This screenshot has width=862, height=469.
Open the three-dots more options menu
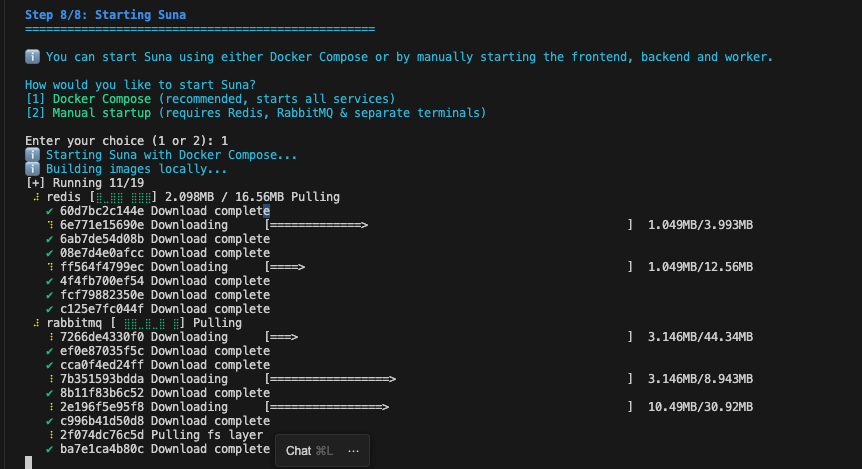click(x=353, y=451)
